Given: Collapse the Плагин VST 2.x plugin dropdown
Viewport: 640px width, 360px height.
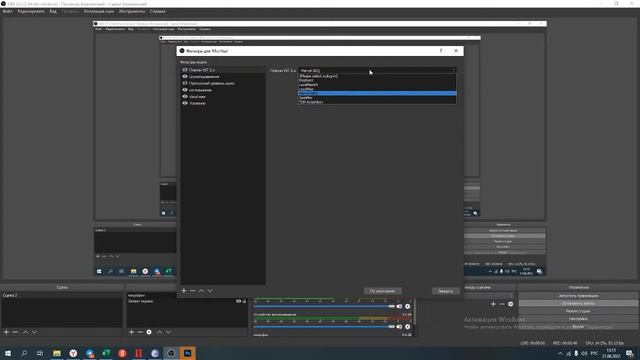Looking at the screenshot, I should pyautogui.click(x=377, y=71).
